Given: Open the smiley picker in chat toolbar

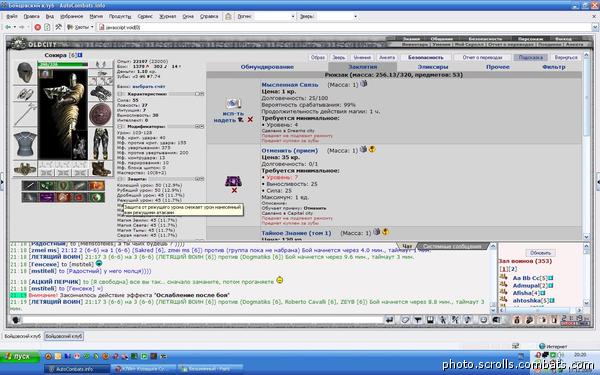Looking at the screenshot, I should point(483,320).
